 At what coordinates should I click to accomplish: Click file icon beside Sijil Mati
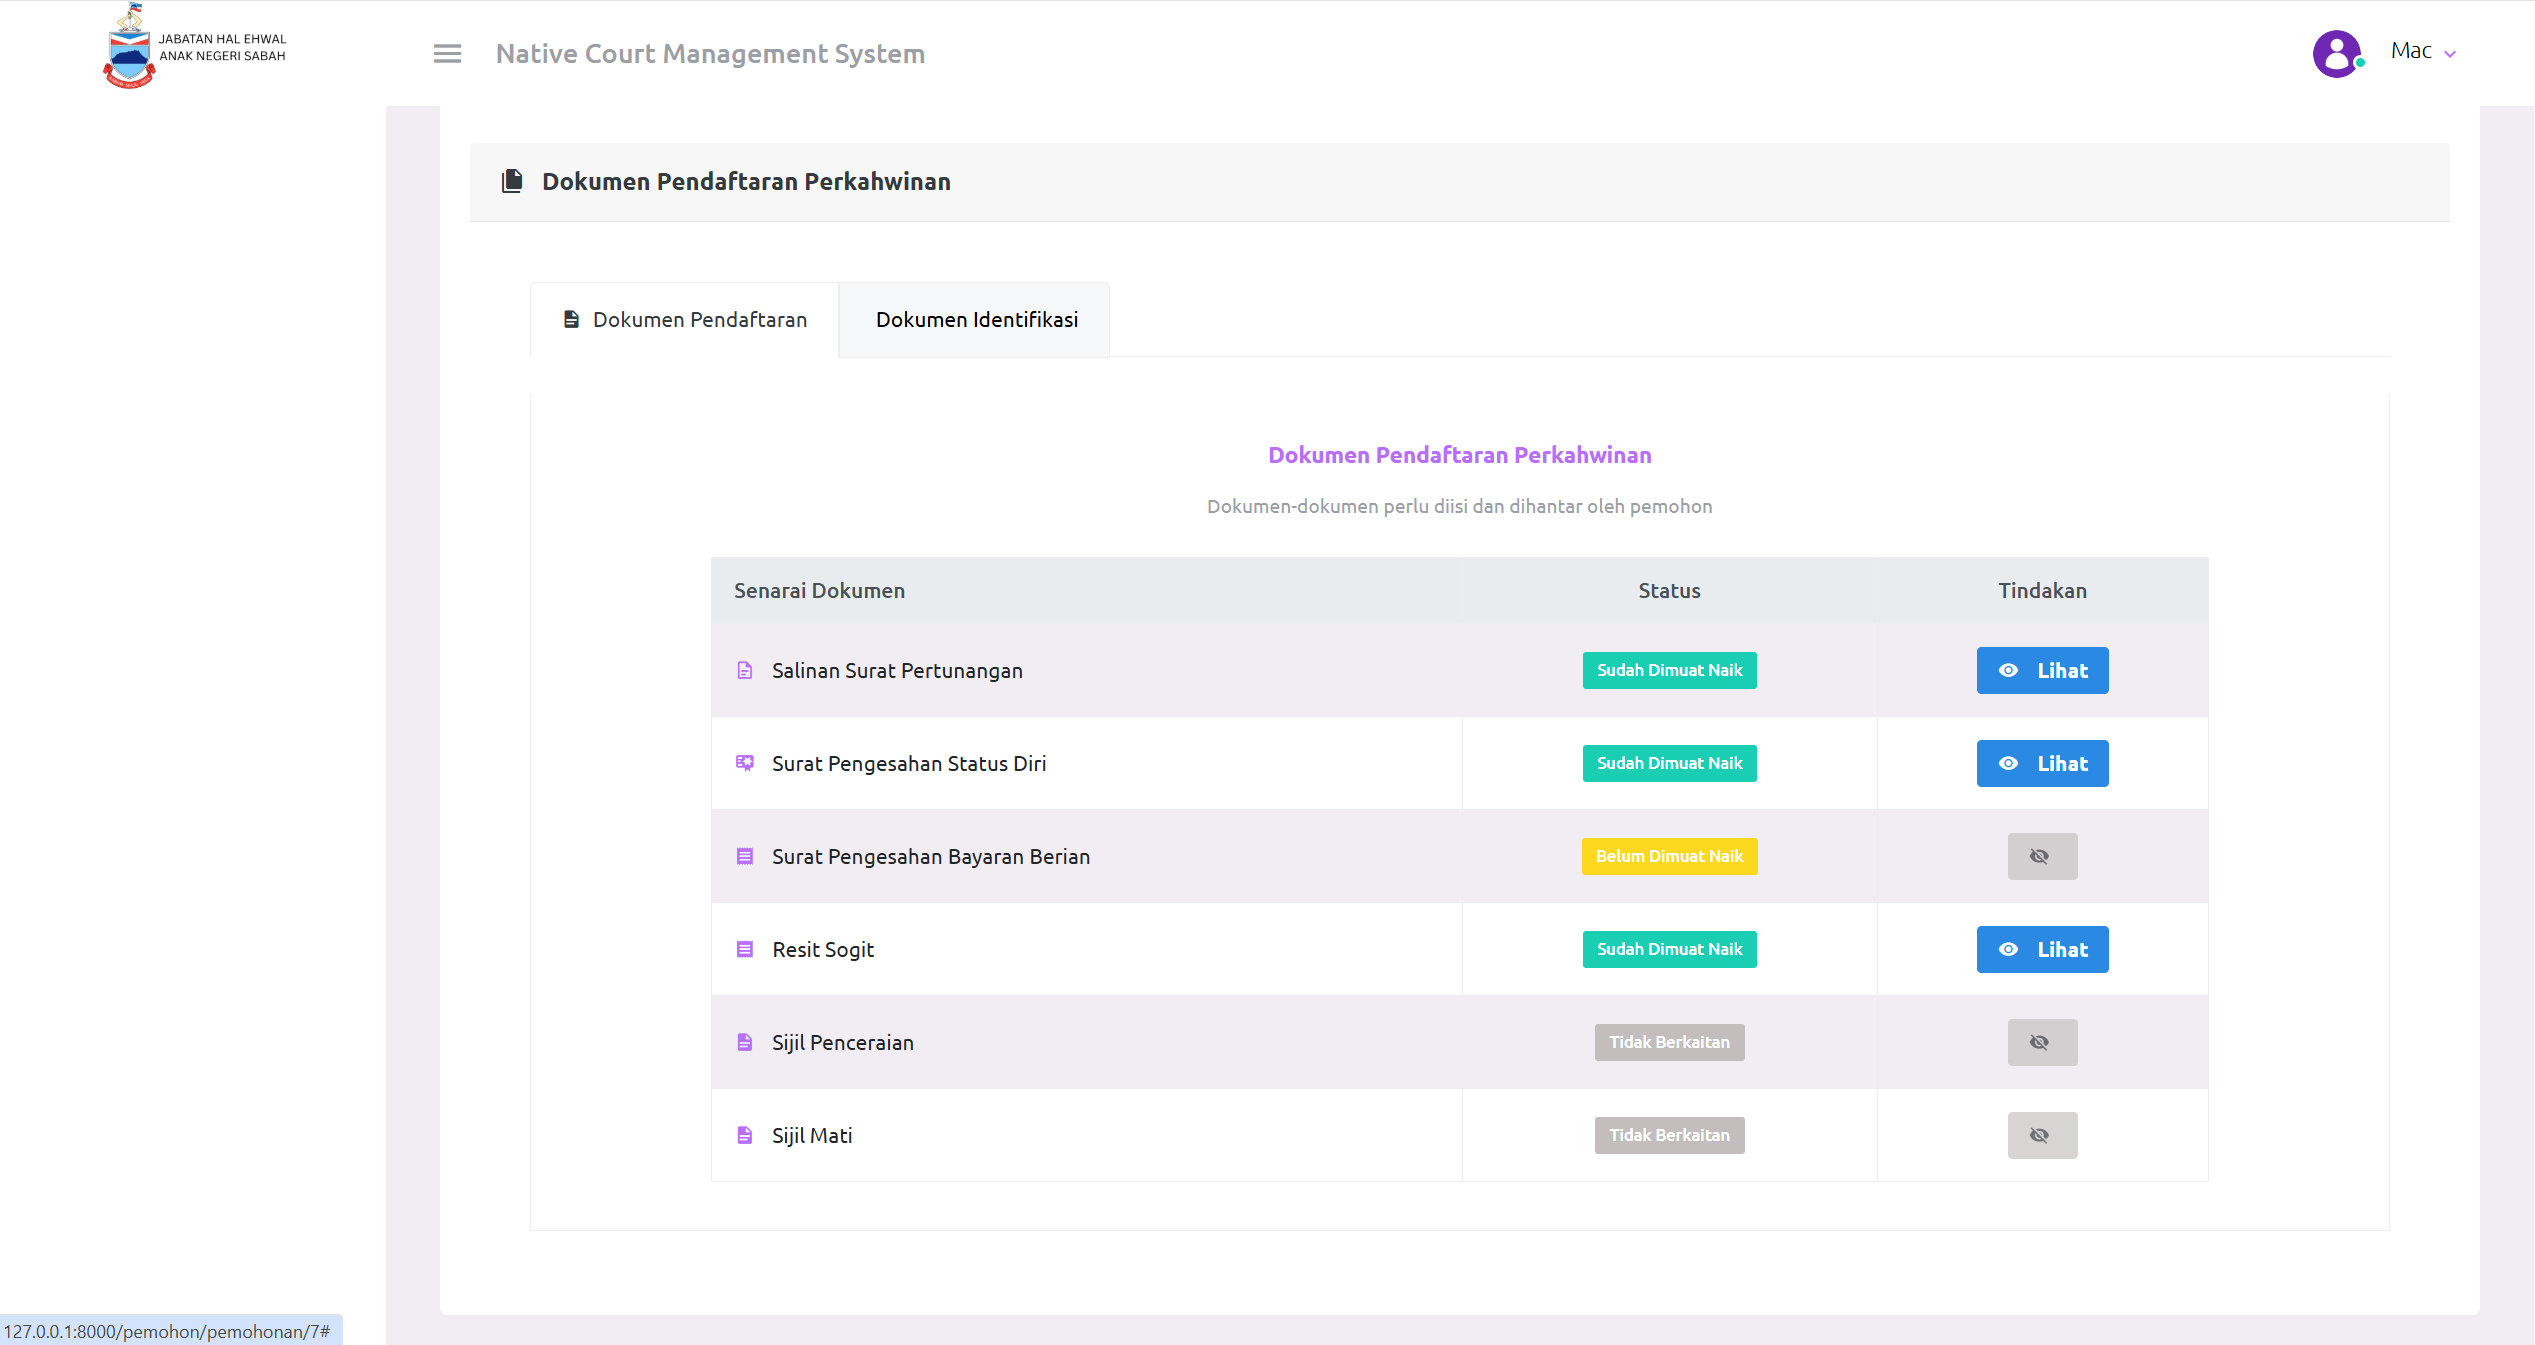pos(745,1135)
